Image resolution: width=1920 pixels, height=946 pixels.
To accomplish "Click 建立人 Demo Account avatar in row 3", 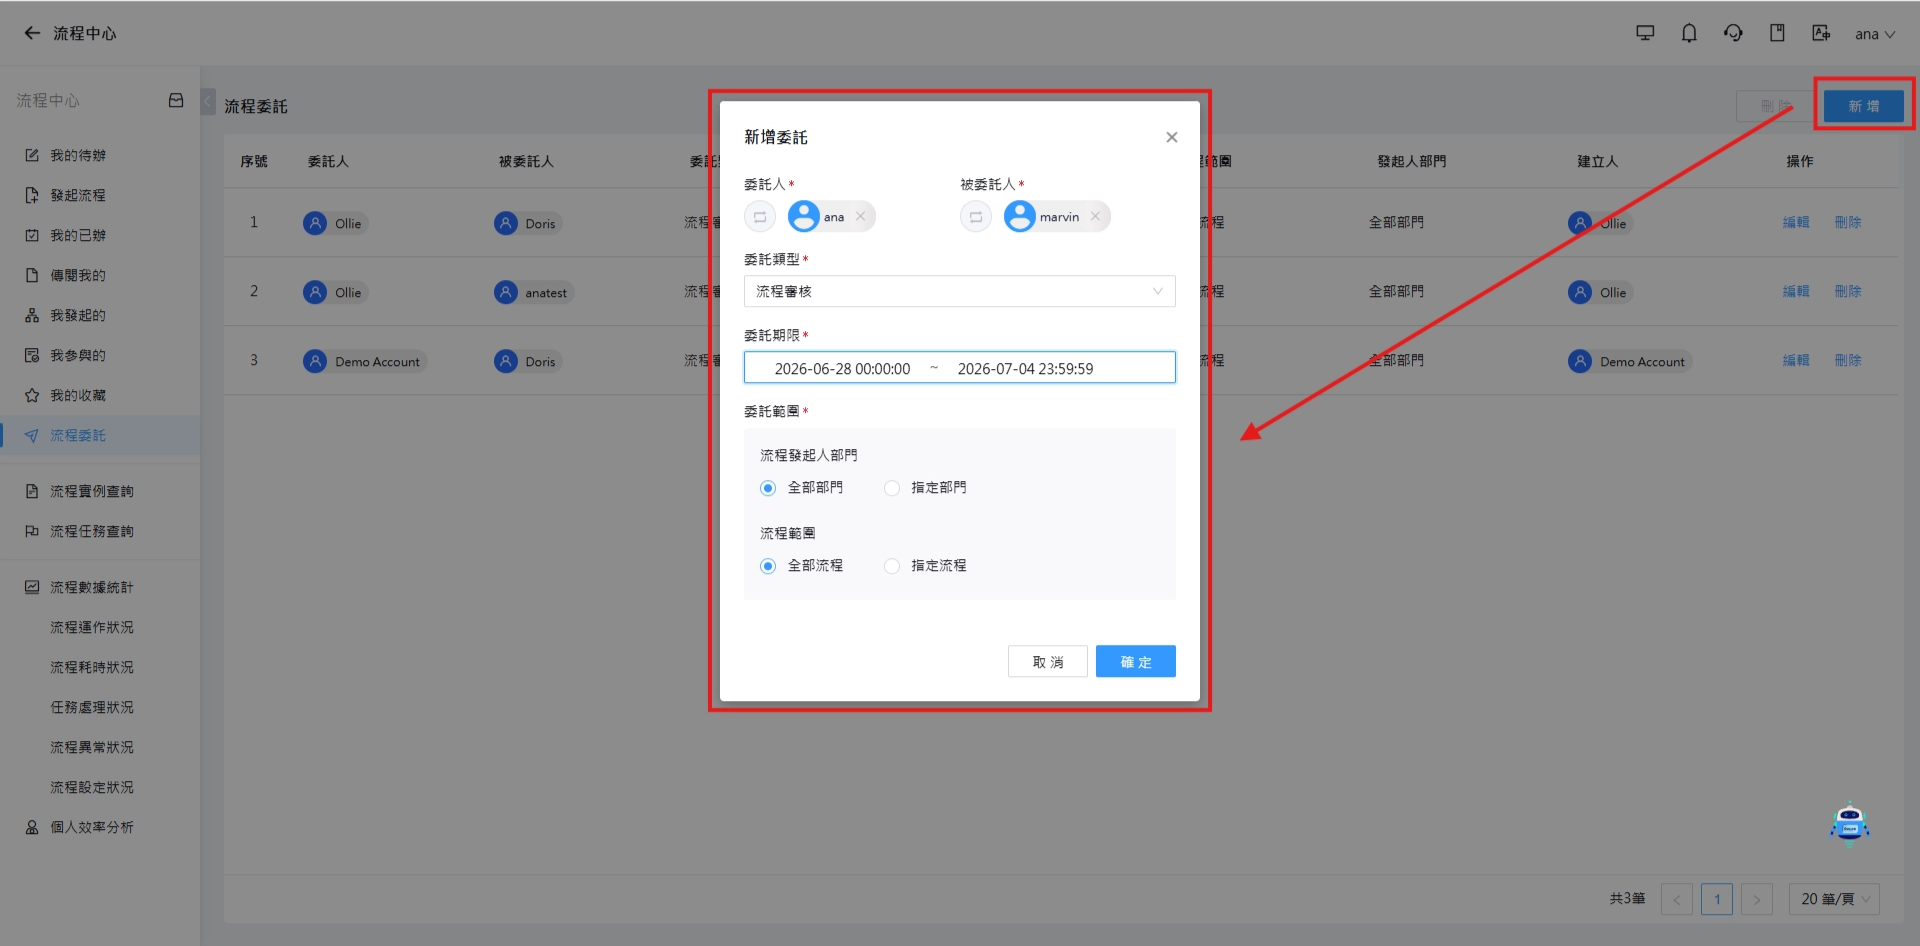I will pos(1580,361).
